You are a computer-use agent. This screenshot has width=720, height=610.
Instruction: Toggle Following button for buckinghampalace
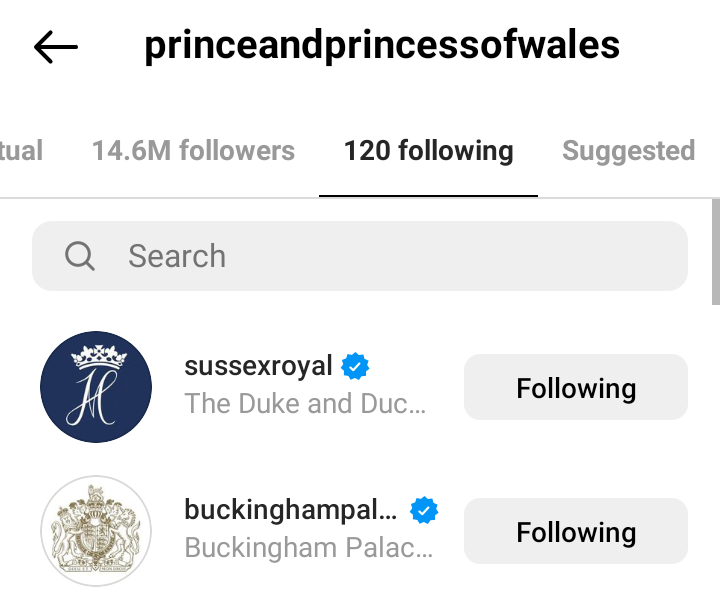576,532
